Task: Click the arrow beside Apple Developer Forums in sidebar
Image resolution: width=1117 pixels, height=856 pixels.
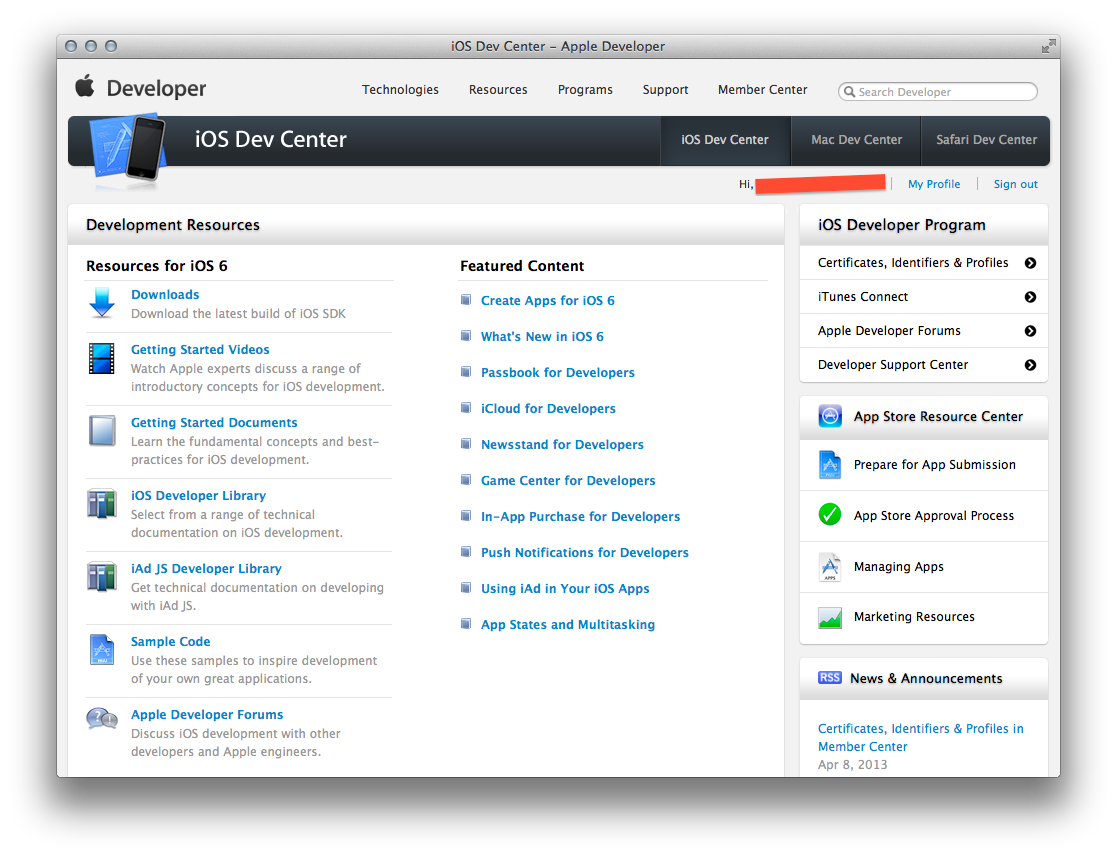Action: coord(1030,331)
